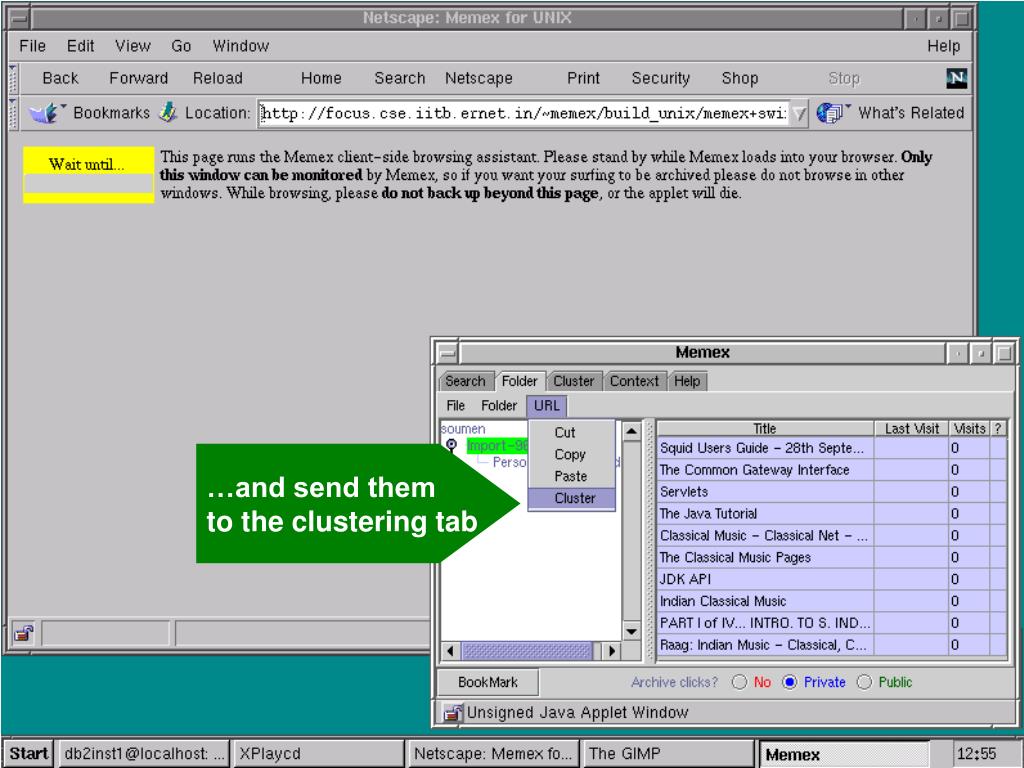Sort by the Title column header
The height and width of the screenshot is (768, 1024).
point(765,428)
